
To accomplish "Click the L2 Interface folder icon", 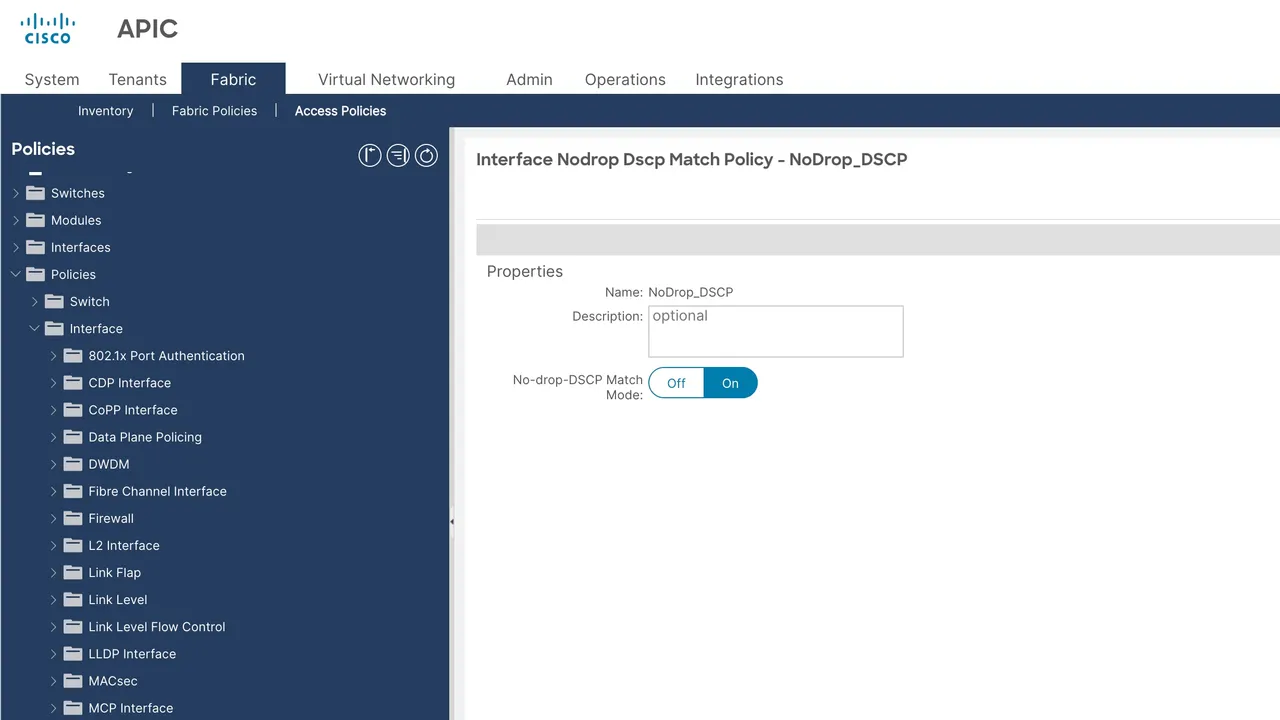I will pyautogui.click(x=73, y=545).
